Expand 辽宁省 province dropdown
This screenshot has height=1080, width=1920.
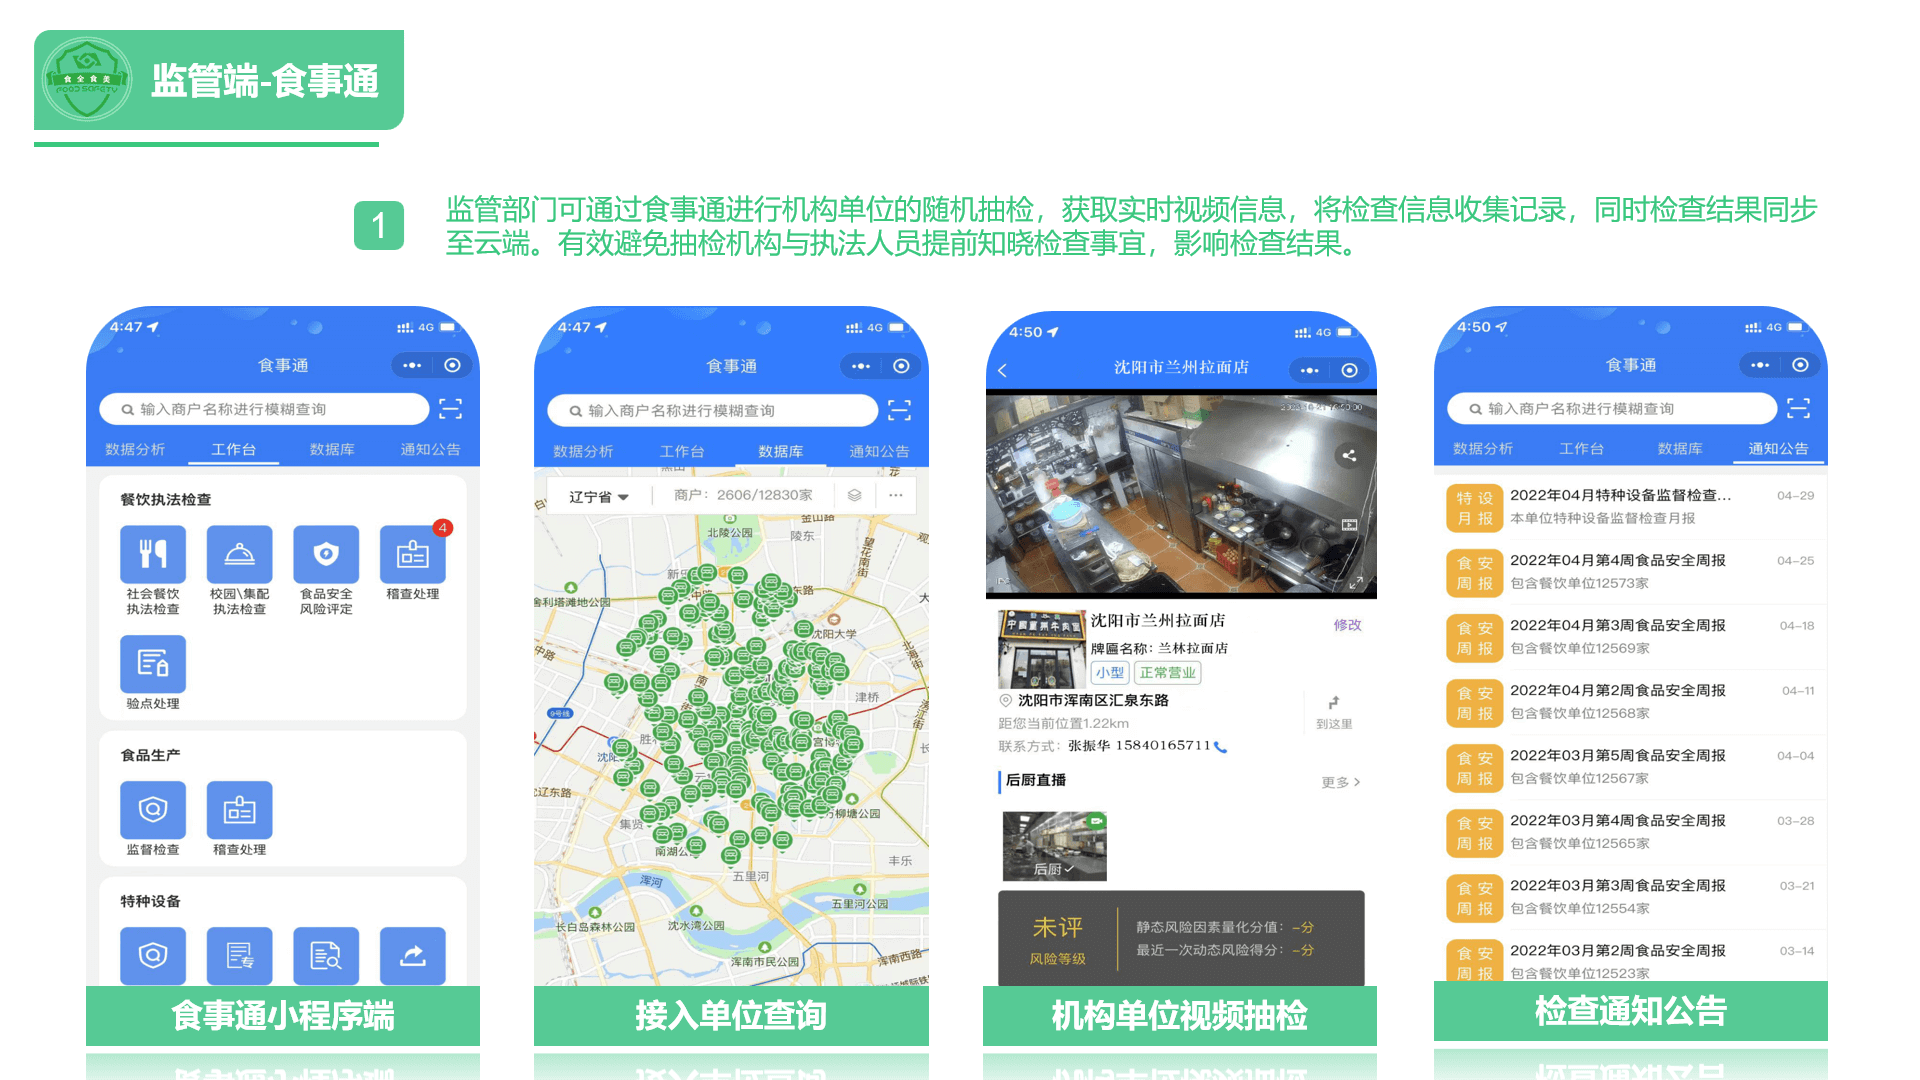(599, 496)
